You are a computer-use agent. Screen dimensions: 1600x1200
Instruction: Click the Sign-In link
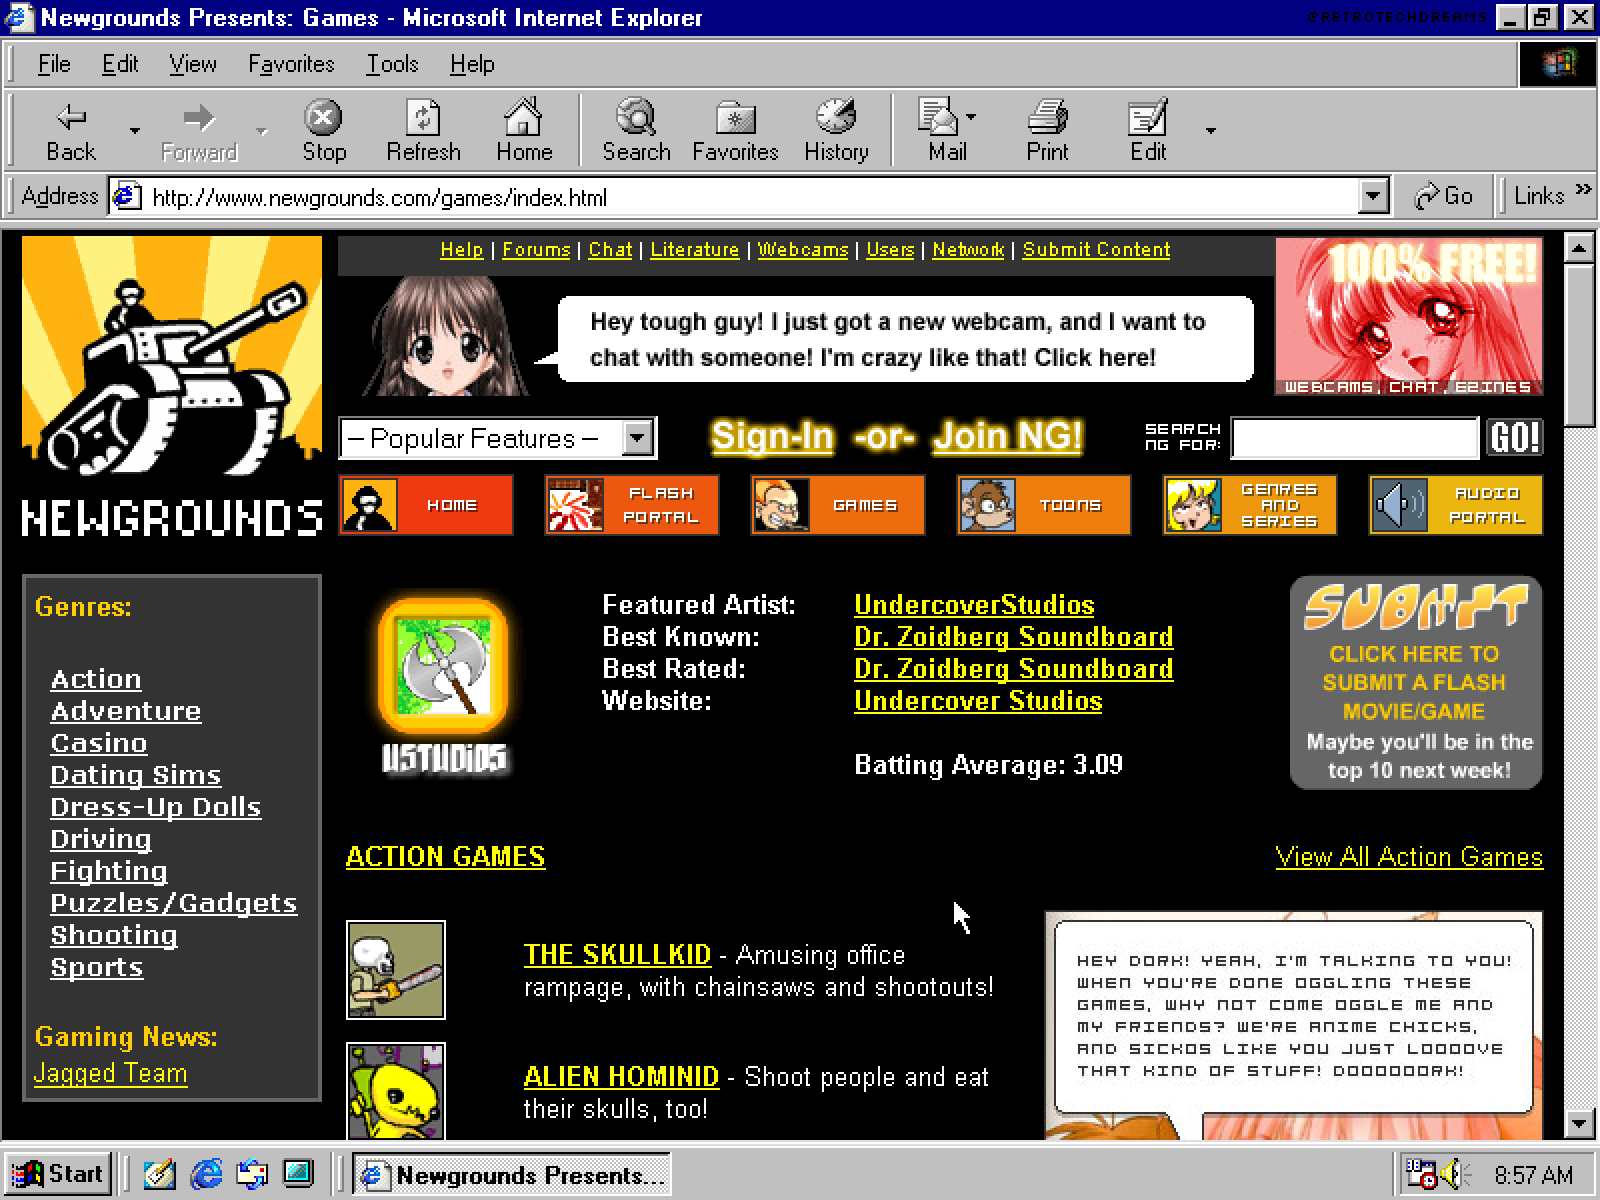772,436
